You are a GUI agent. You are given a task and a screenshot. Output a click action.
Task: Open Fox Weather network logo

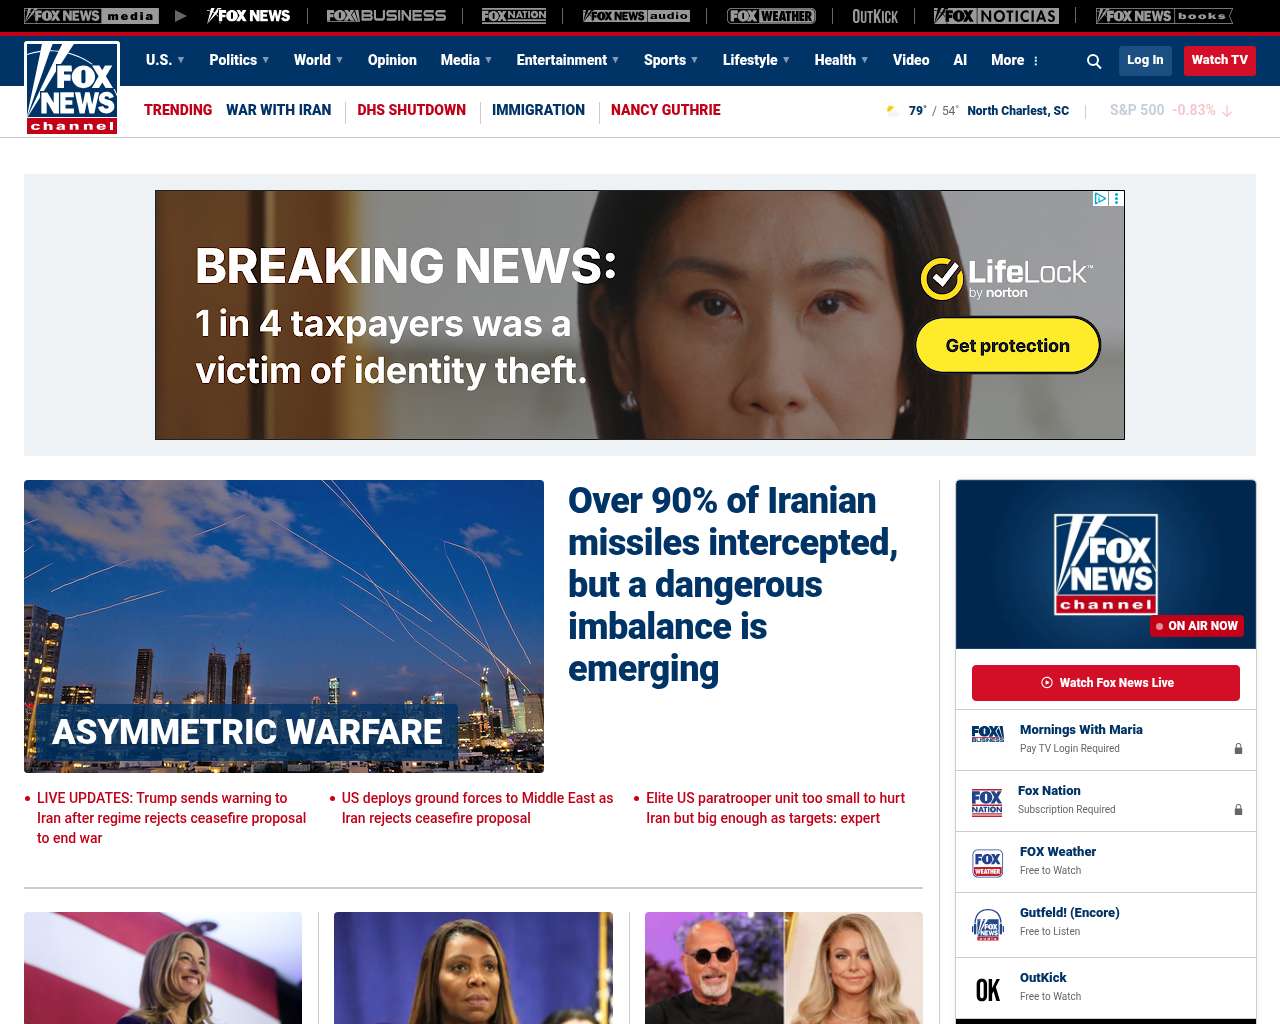point(771,16)
